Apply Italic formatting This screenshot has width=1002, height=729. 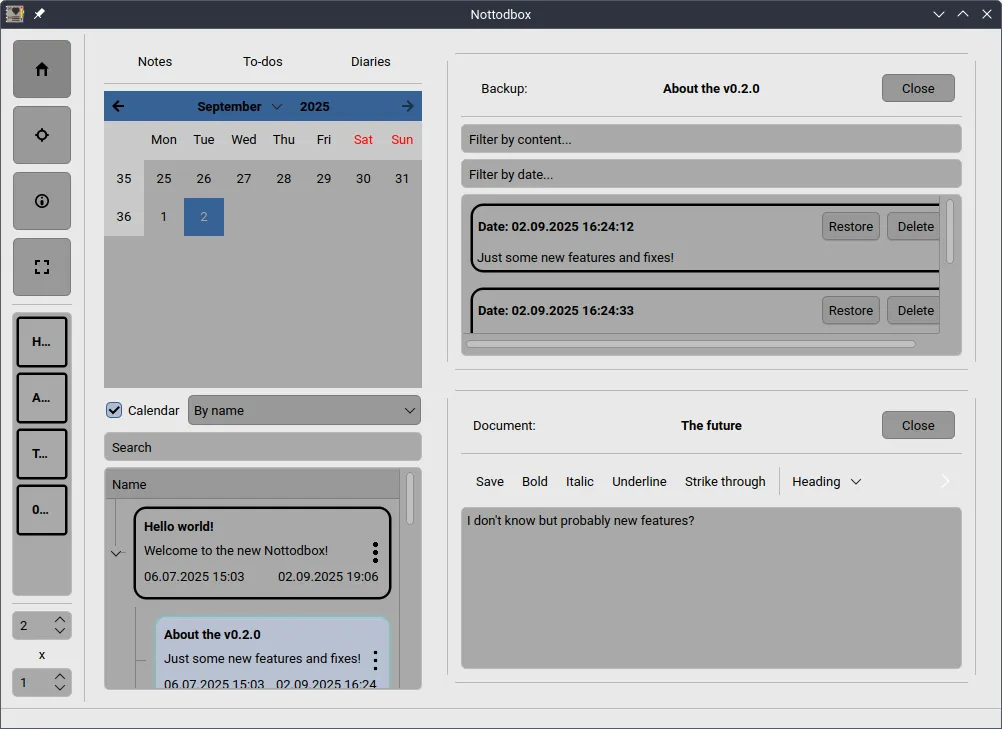click(580, 482)
